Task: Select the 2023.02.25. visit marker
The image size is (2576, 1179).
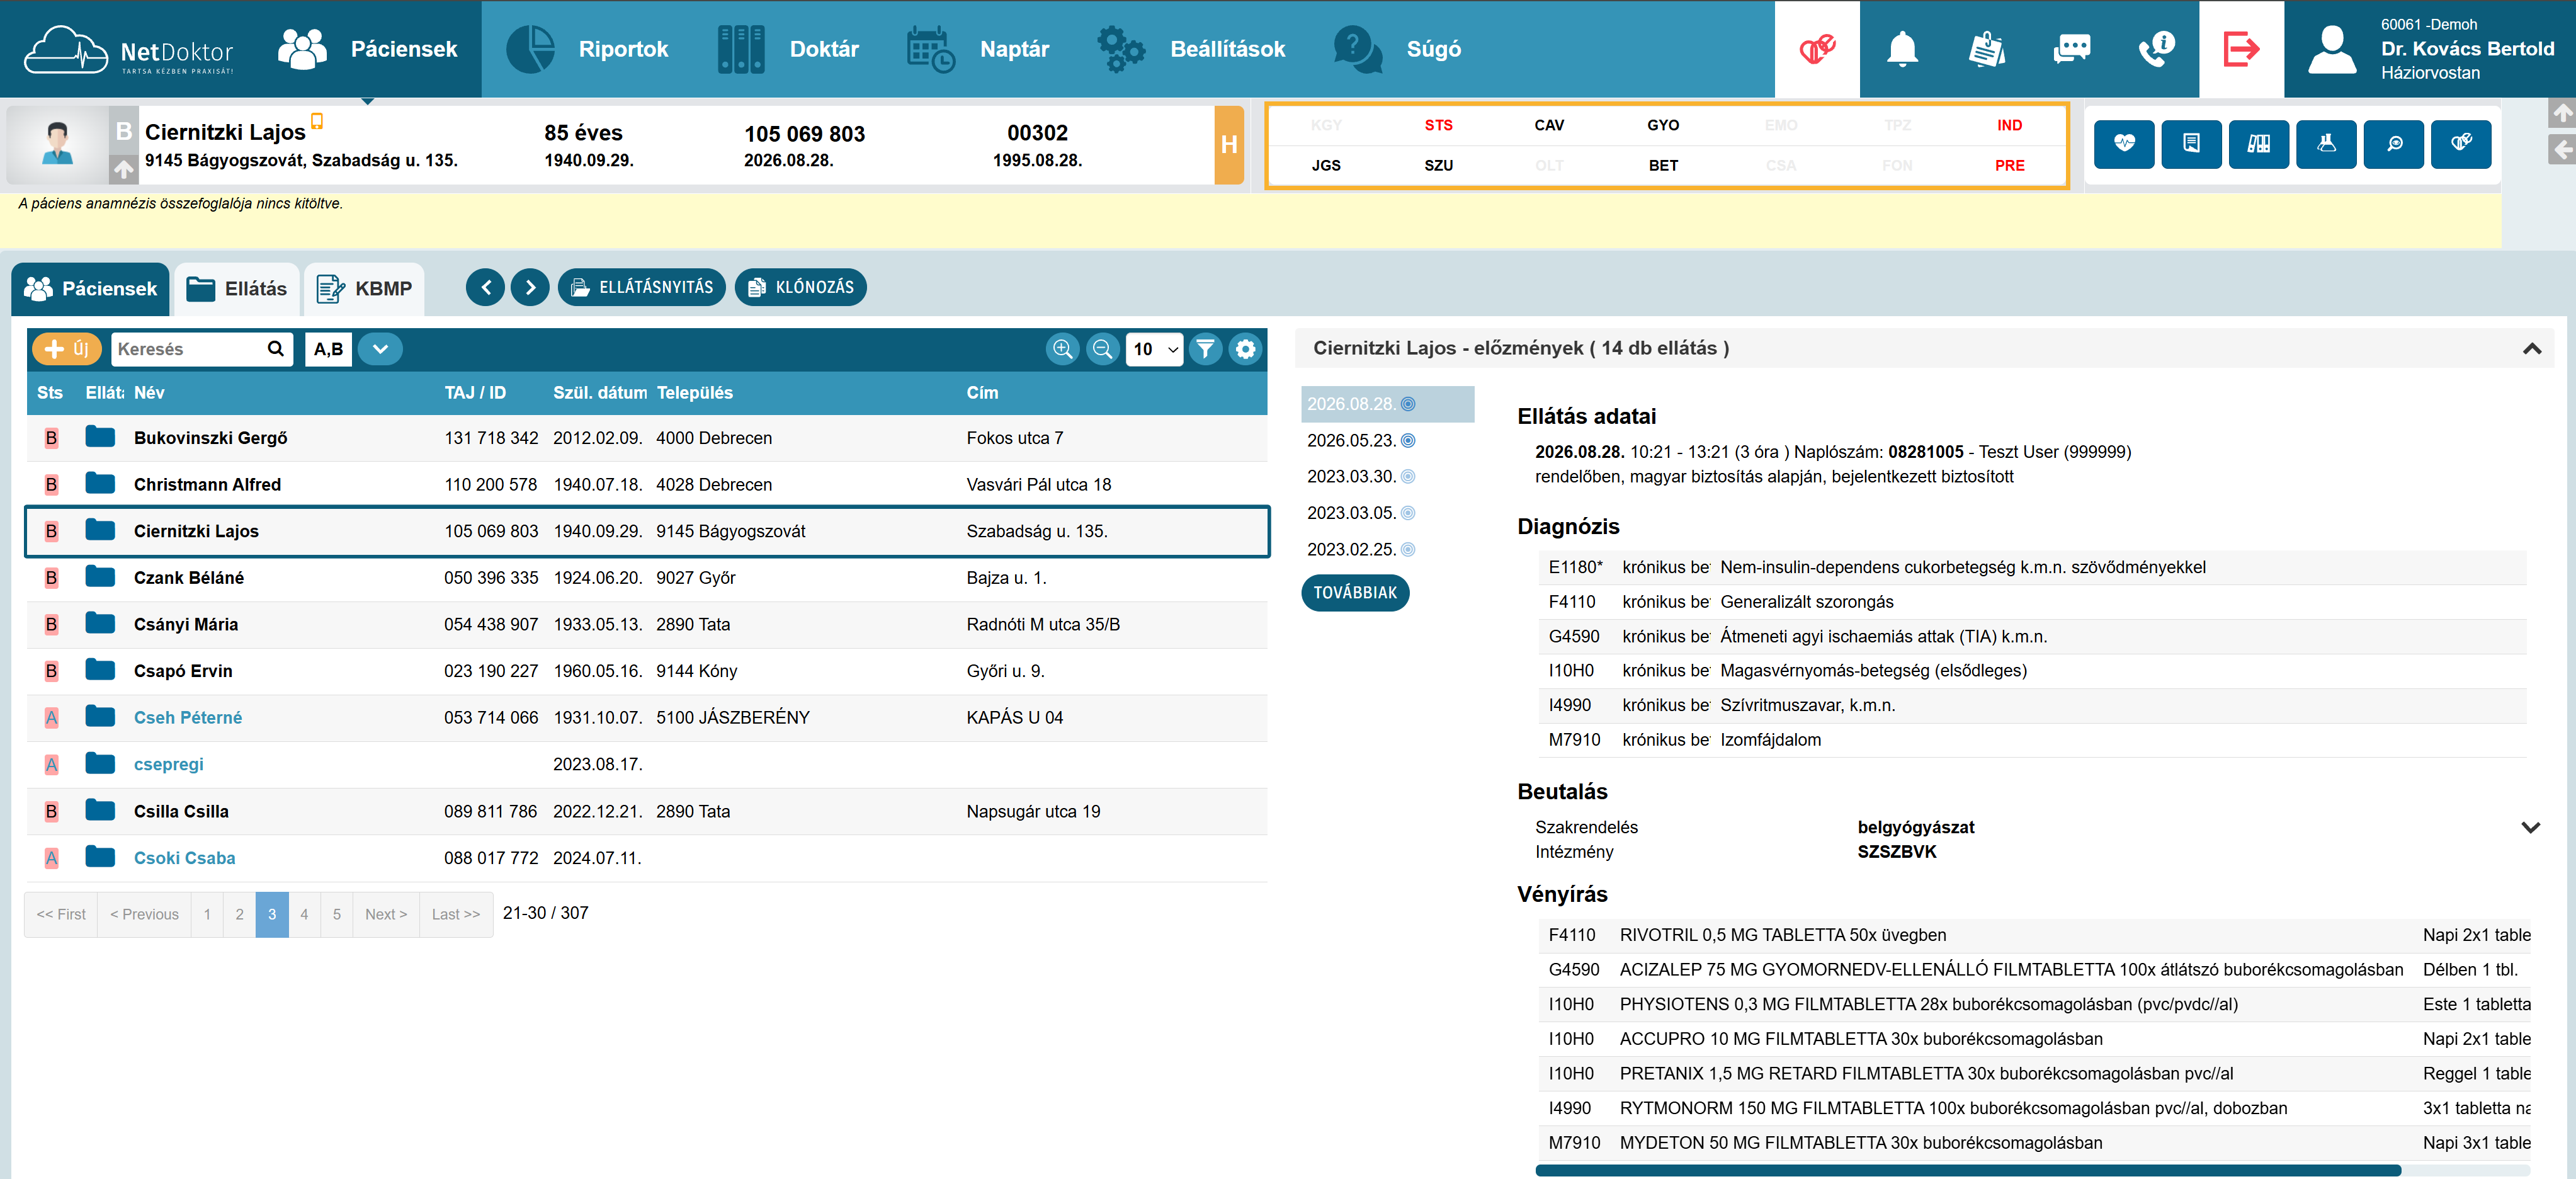Action: [x=1408, y=550]
